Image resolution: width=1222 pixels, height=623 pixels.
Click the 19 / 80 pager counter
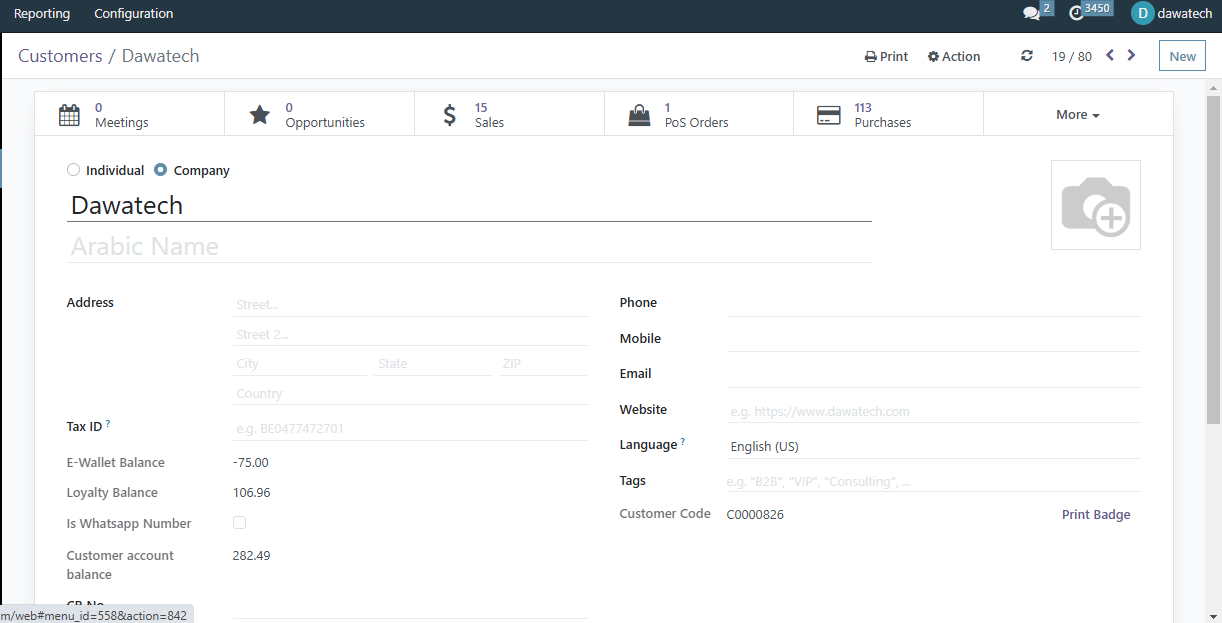(1072, 56)
